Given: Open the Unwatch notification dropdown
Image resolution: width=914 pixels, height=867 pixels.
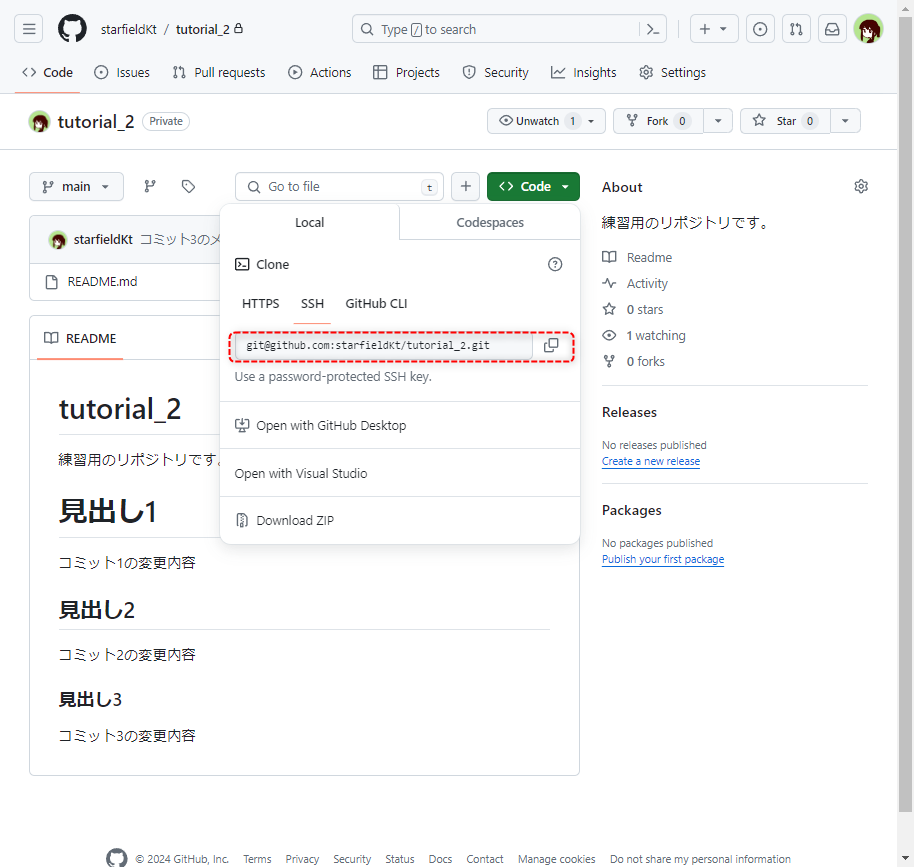Looking at the screenshot, I should tap(546, 121).
